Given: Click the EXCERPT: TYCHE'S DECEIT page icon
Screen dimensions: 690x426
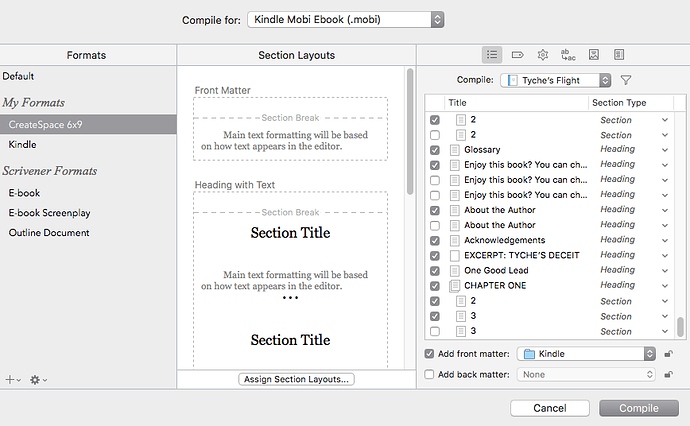Looking at the screenshot, I should (x=455, y=256).
